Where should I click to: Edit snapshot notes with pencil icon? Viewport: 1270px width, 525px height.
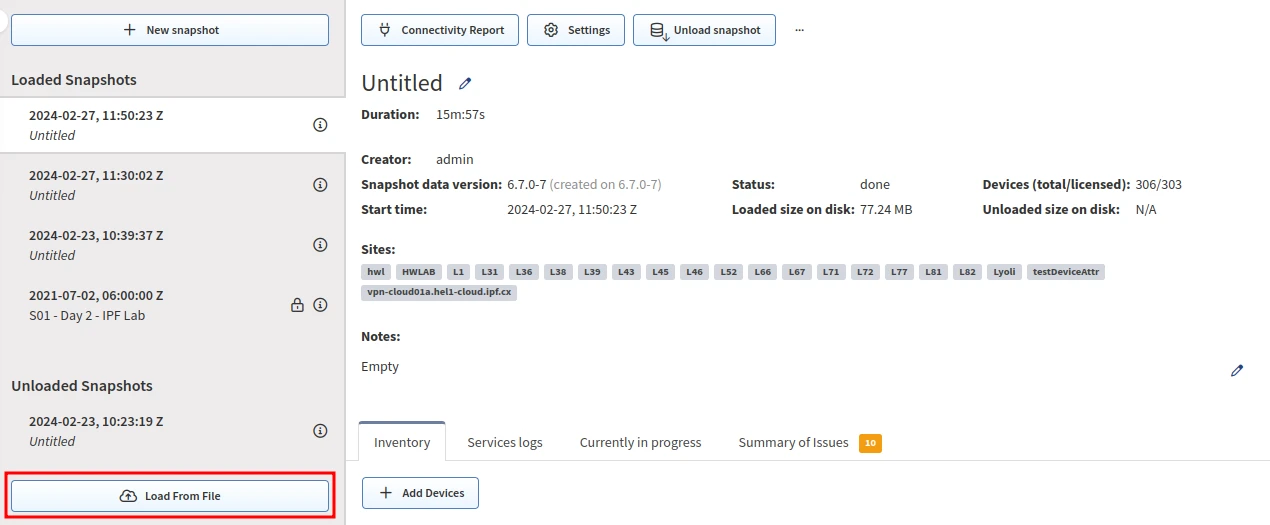(x=1237, y=370)
